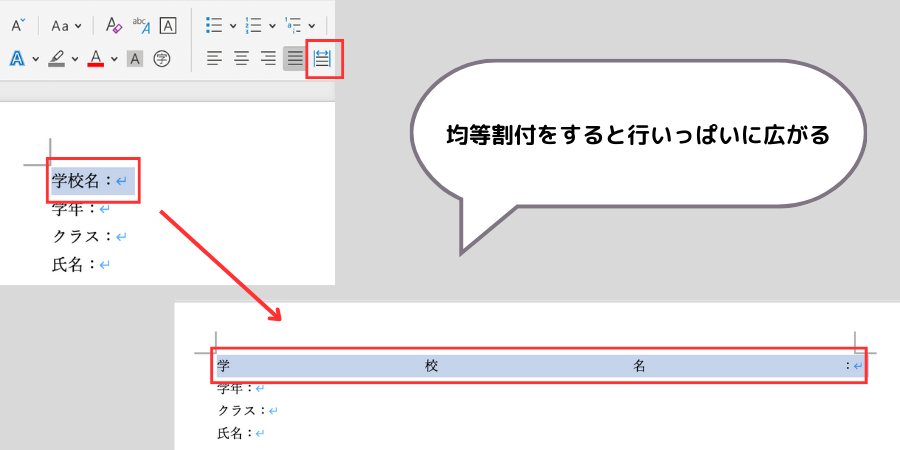Expand the numbered list dropdown arrow
The height and width of the screenshot is (450, 900).
272,26
